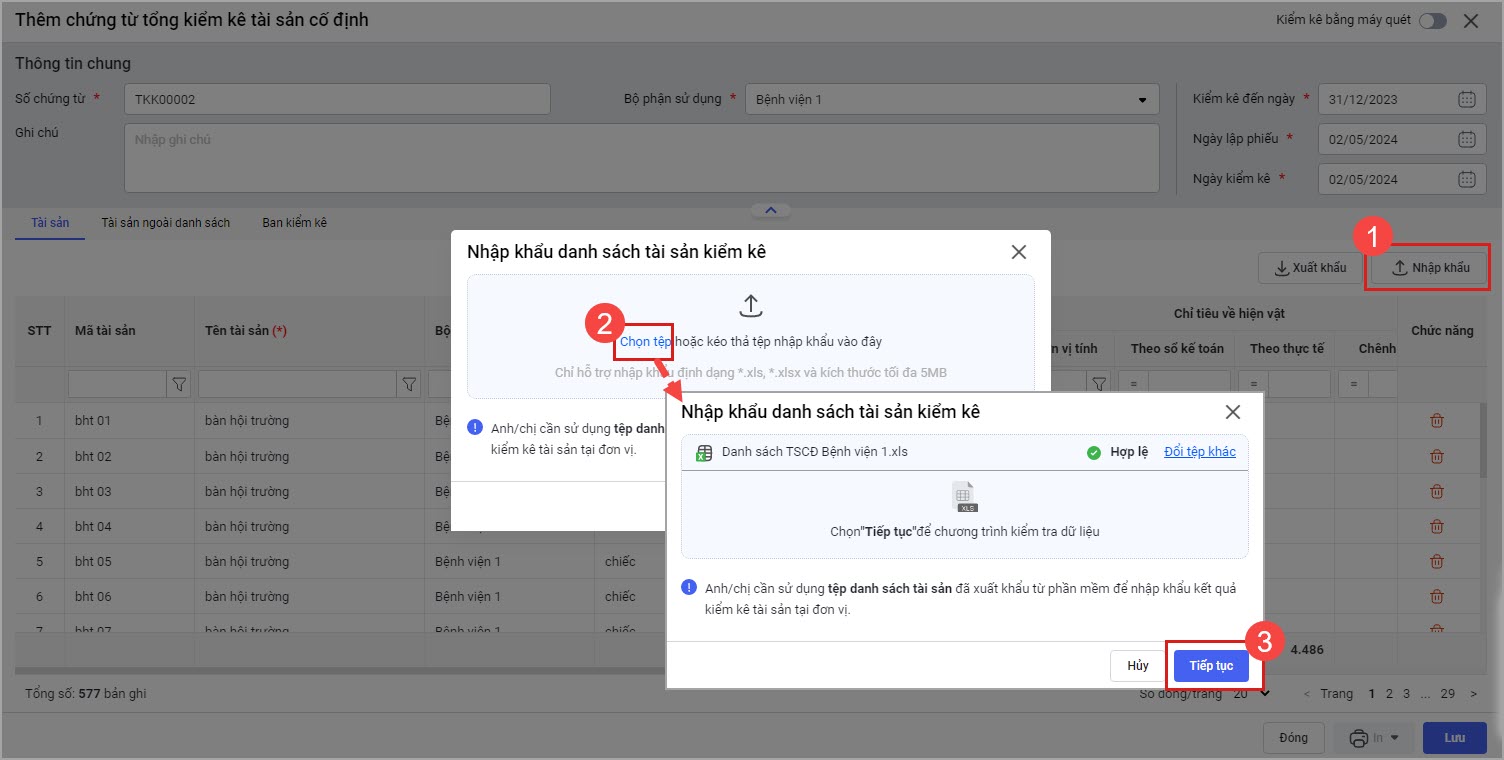Delete the bht 01 row
The width and height of the screenshot is (1504, 760).
click(1437, 421)
